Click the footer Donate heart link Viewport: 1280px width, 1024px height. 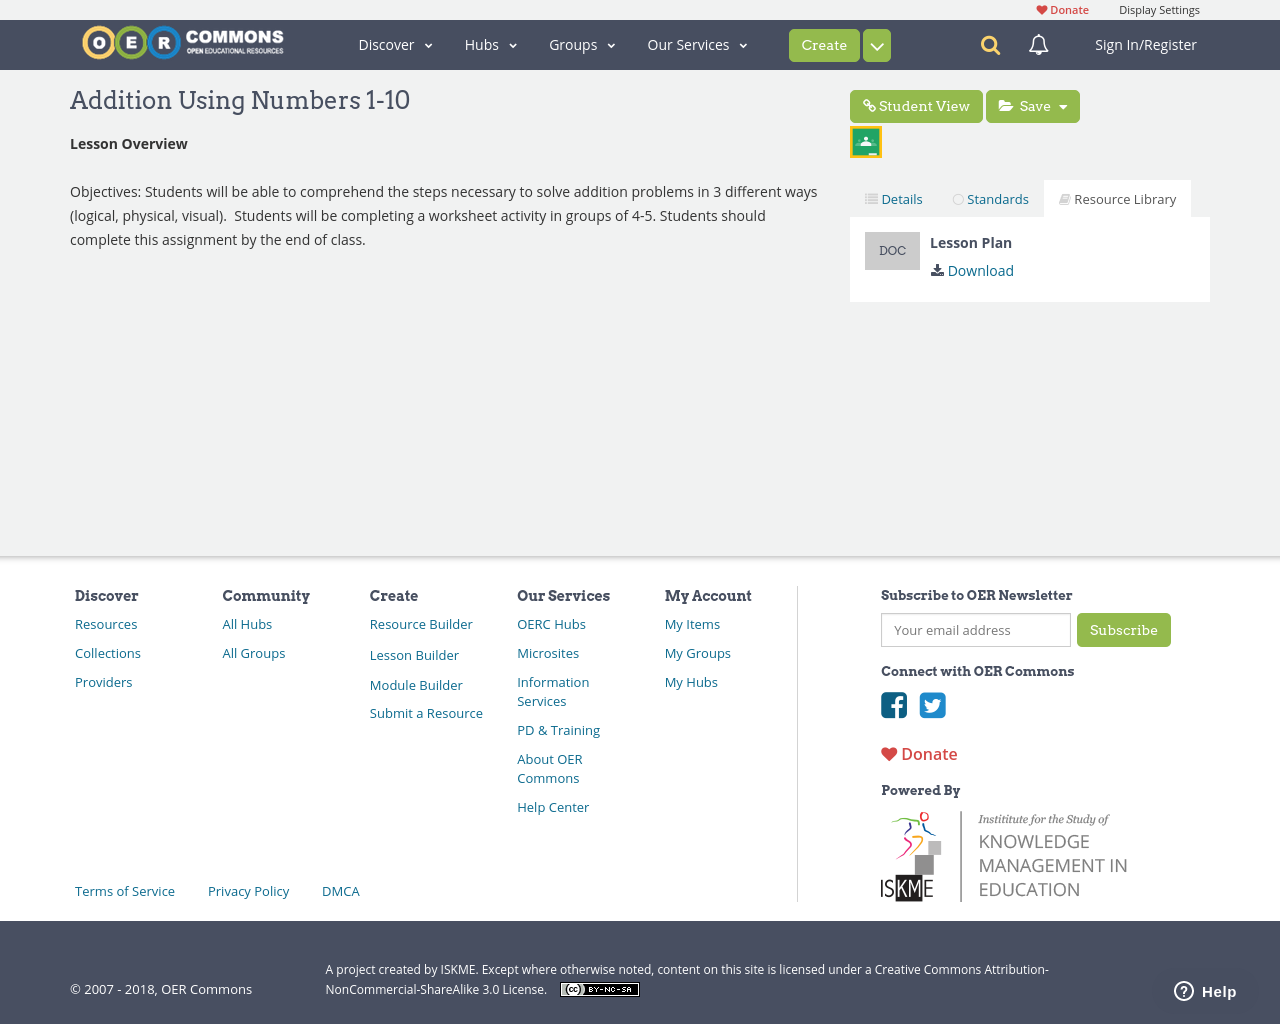pyautogui.click(x=919, y=754)
